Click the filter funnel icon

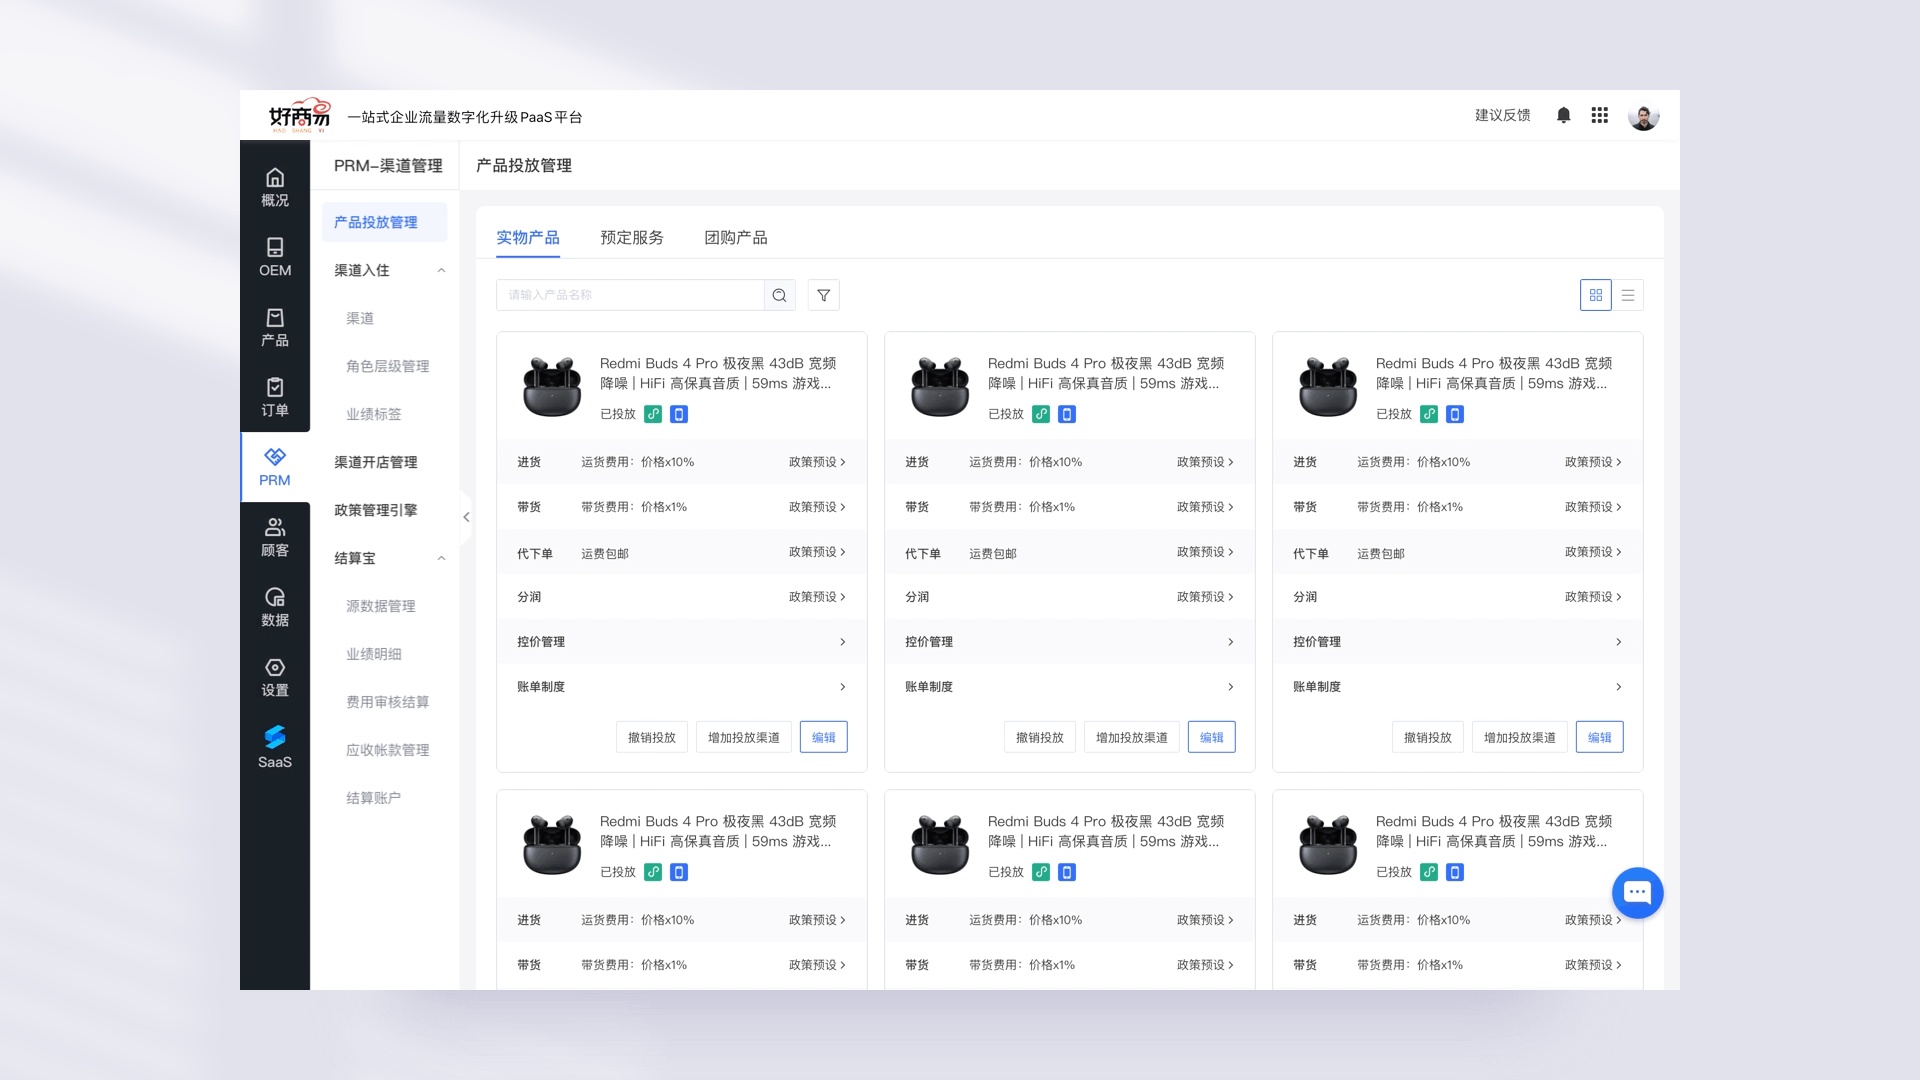823,295
